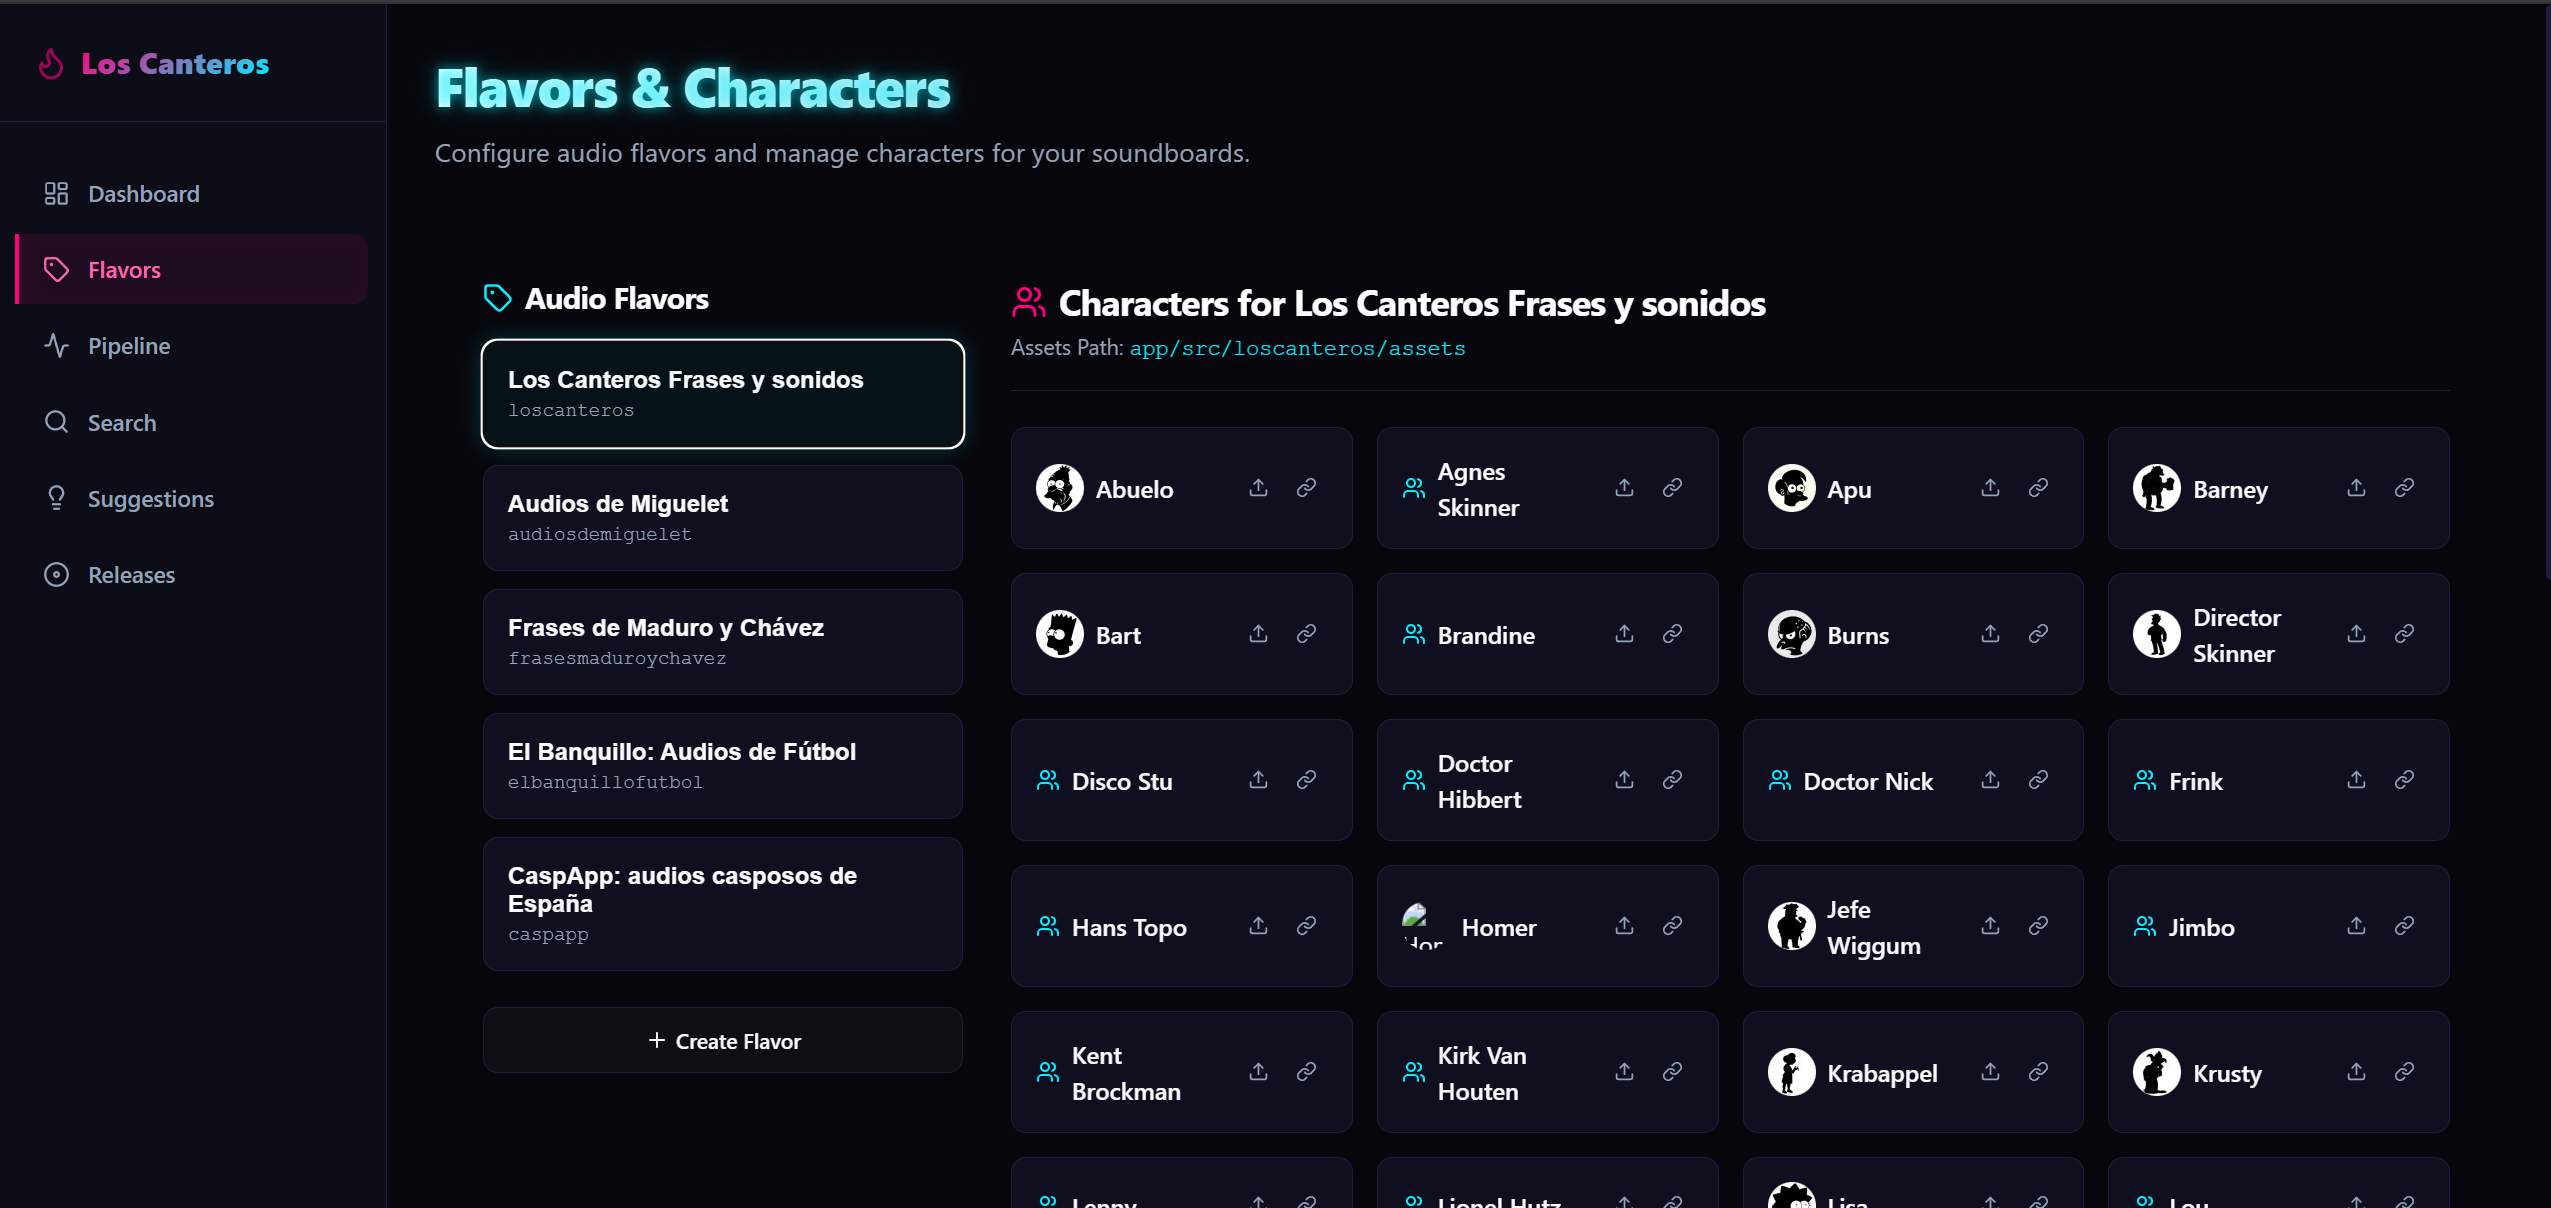Screen dimensions: 2551x1208
Task: Click link icon on Bart card
Action: coord(1306,633)
